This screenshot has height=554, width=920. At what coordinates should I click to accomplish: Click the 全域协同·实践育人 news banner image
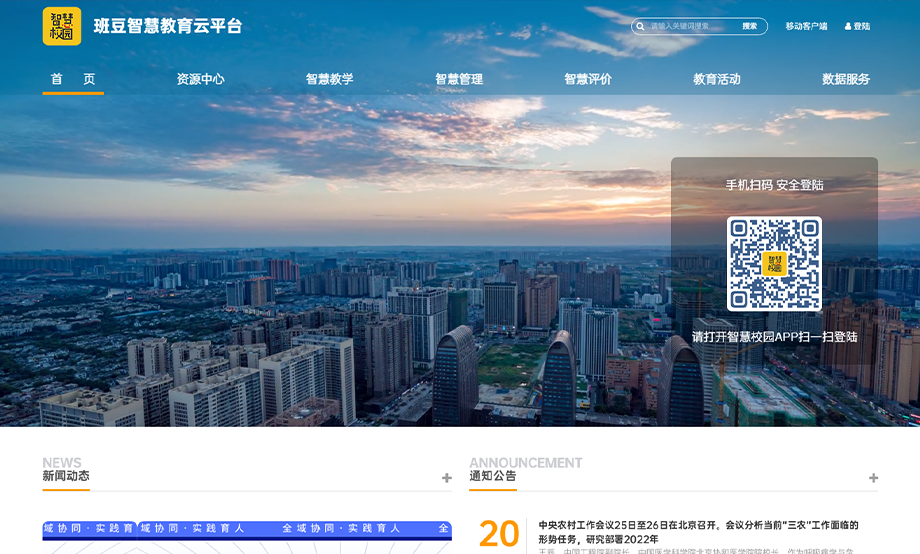click(x=247, y=537)
